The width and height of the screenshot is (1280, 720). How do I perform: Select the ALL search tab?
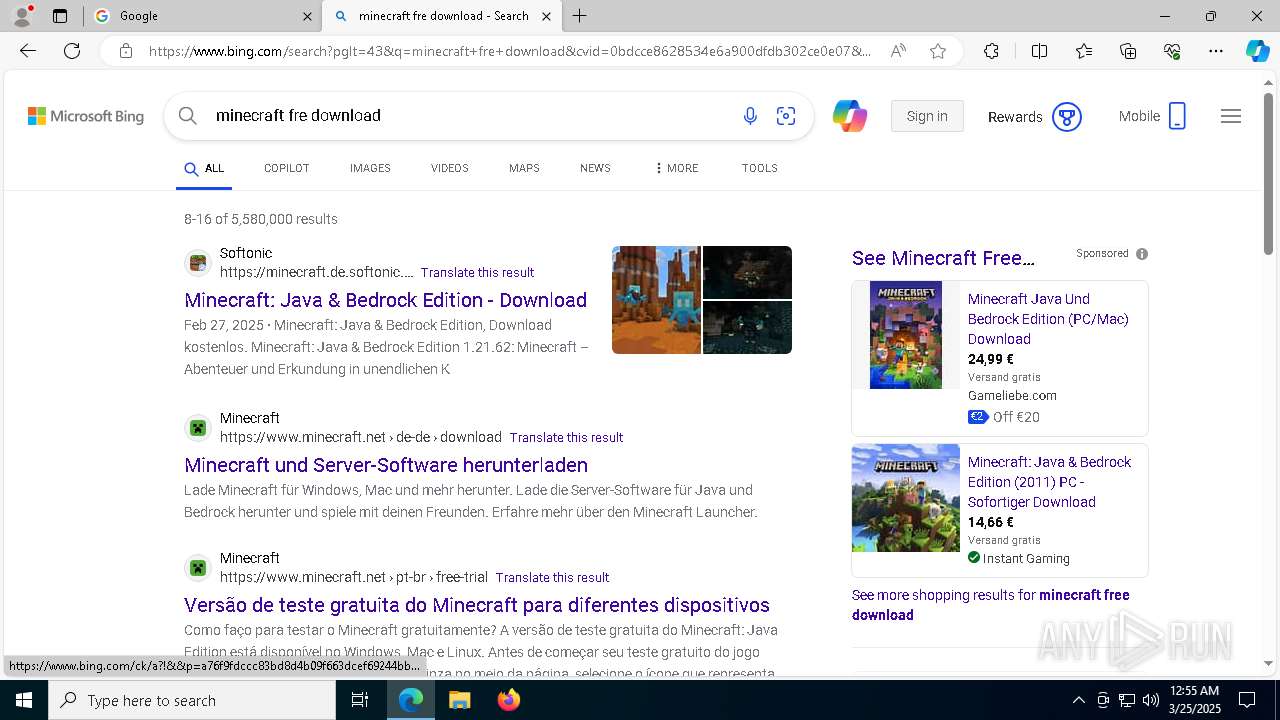coord(204,169)
